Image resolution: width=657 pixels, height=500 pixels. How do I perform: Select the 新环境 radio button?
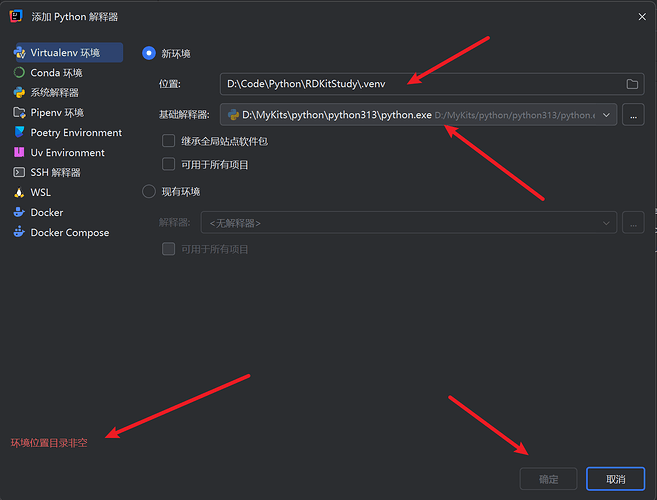point(149,53)
